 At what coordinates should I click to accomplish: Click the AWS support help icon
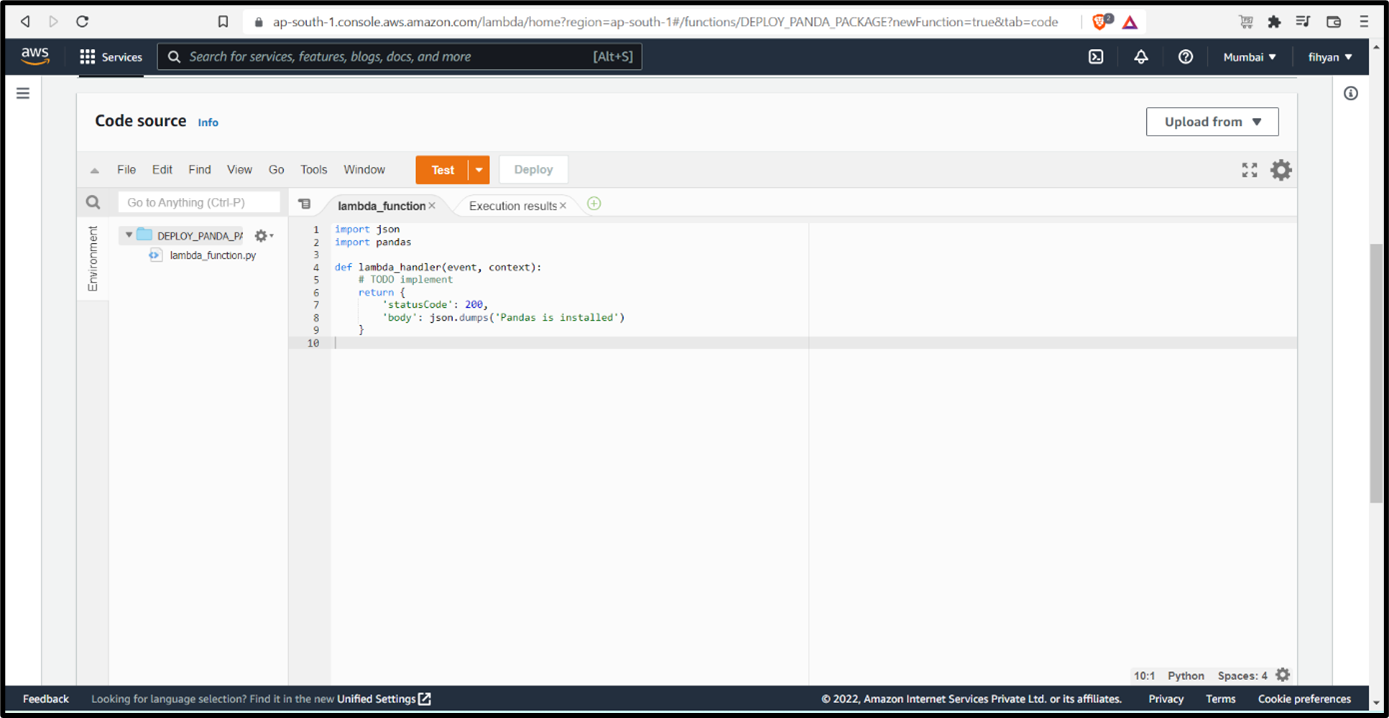[1185, 57]
